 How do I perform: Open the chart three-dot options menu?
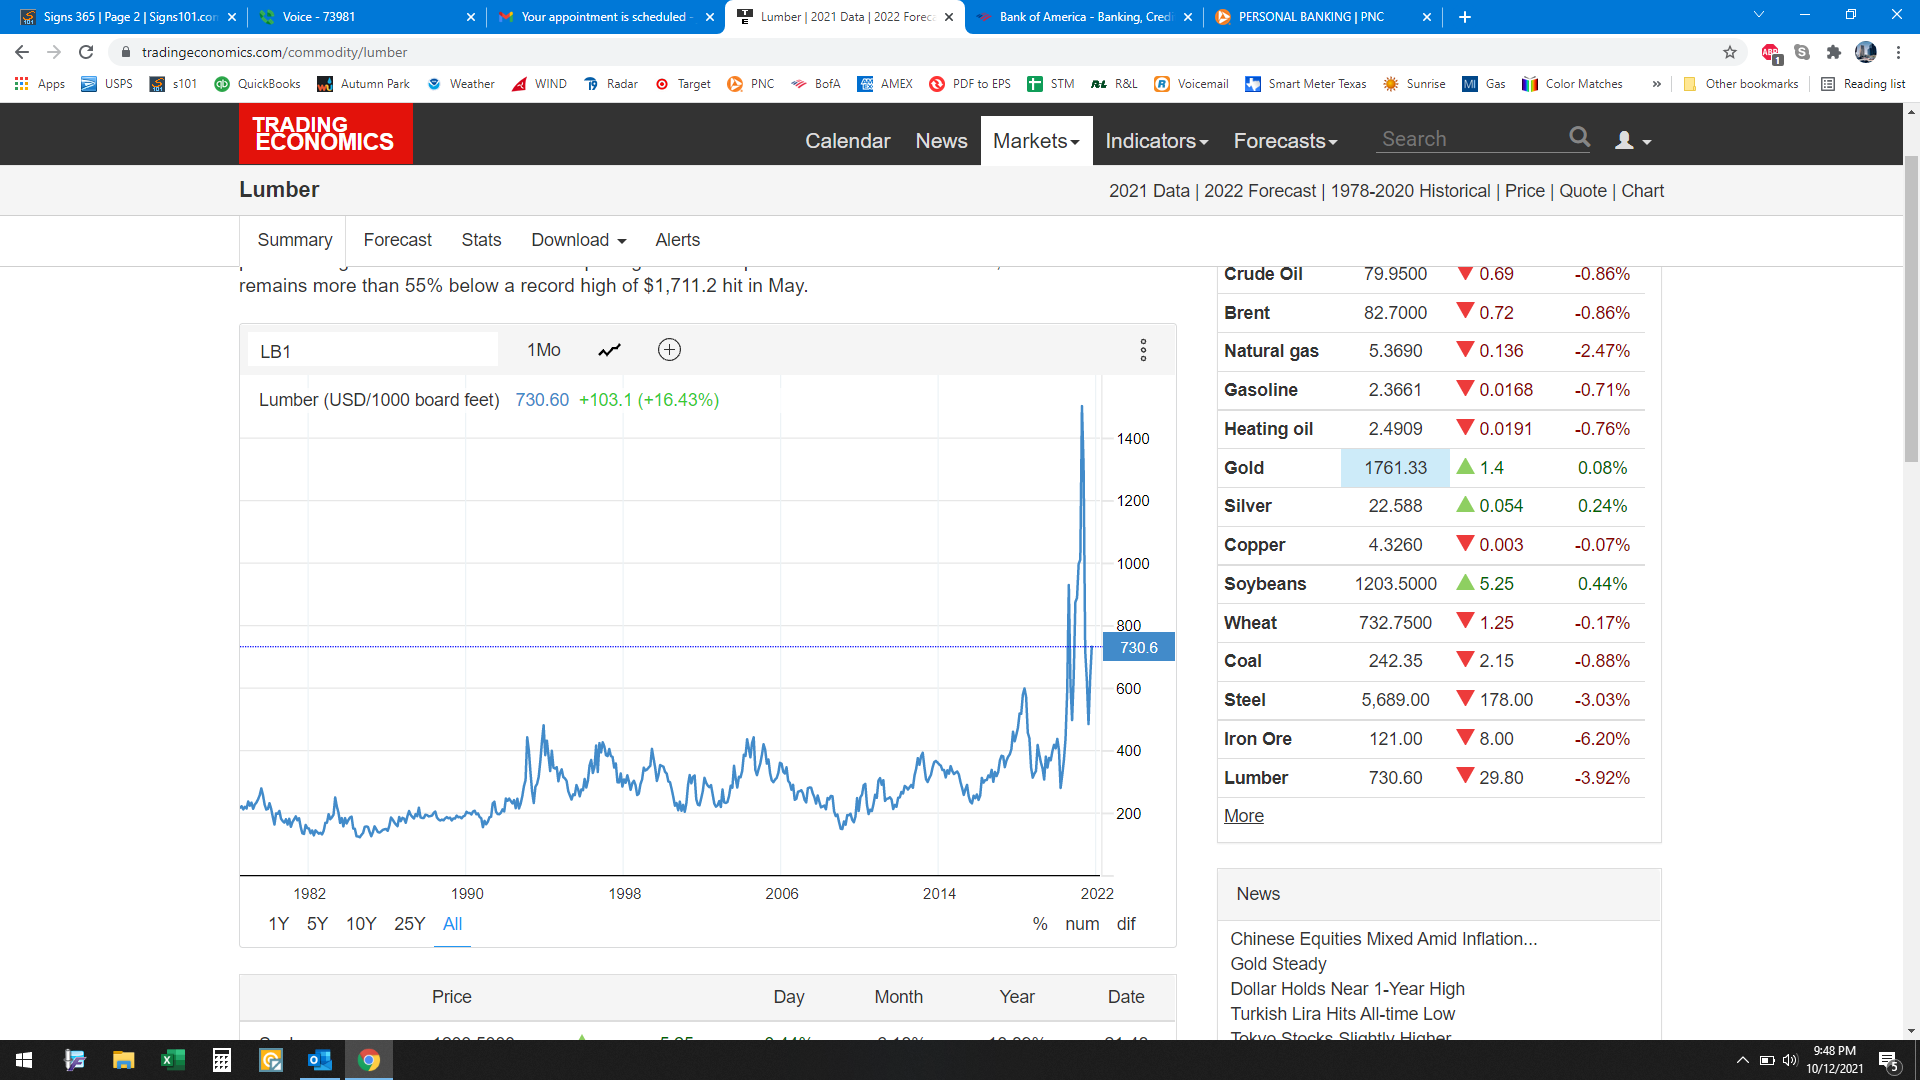[x=1143, y=350]
